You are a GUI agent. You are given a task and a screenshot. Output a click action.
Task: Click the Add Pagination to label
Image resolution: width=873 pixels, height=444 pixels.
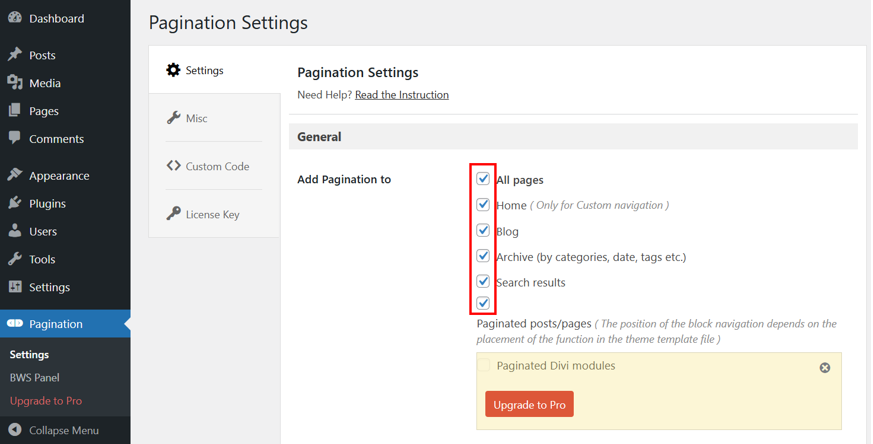344,179
